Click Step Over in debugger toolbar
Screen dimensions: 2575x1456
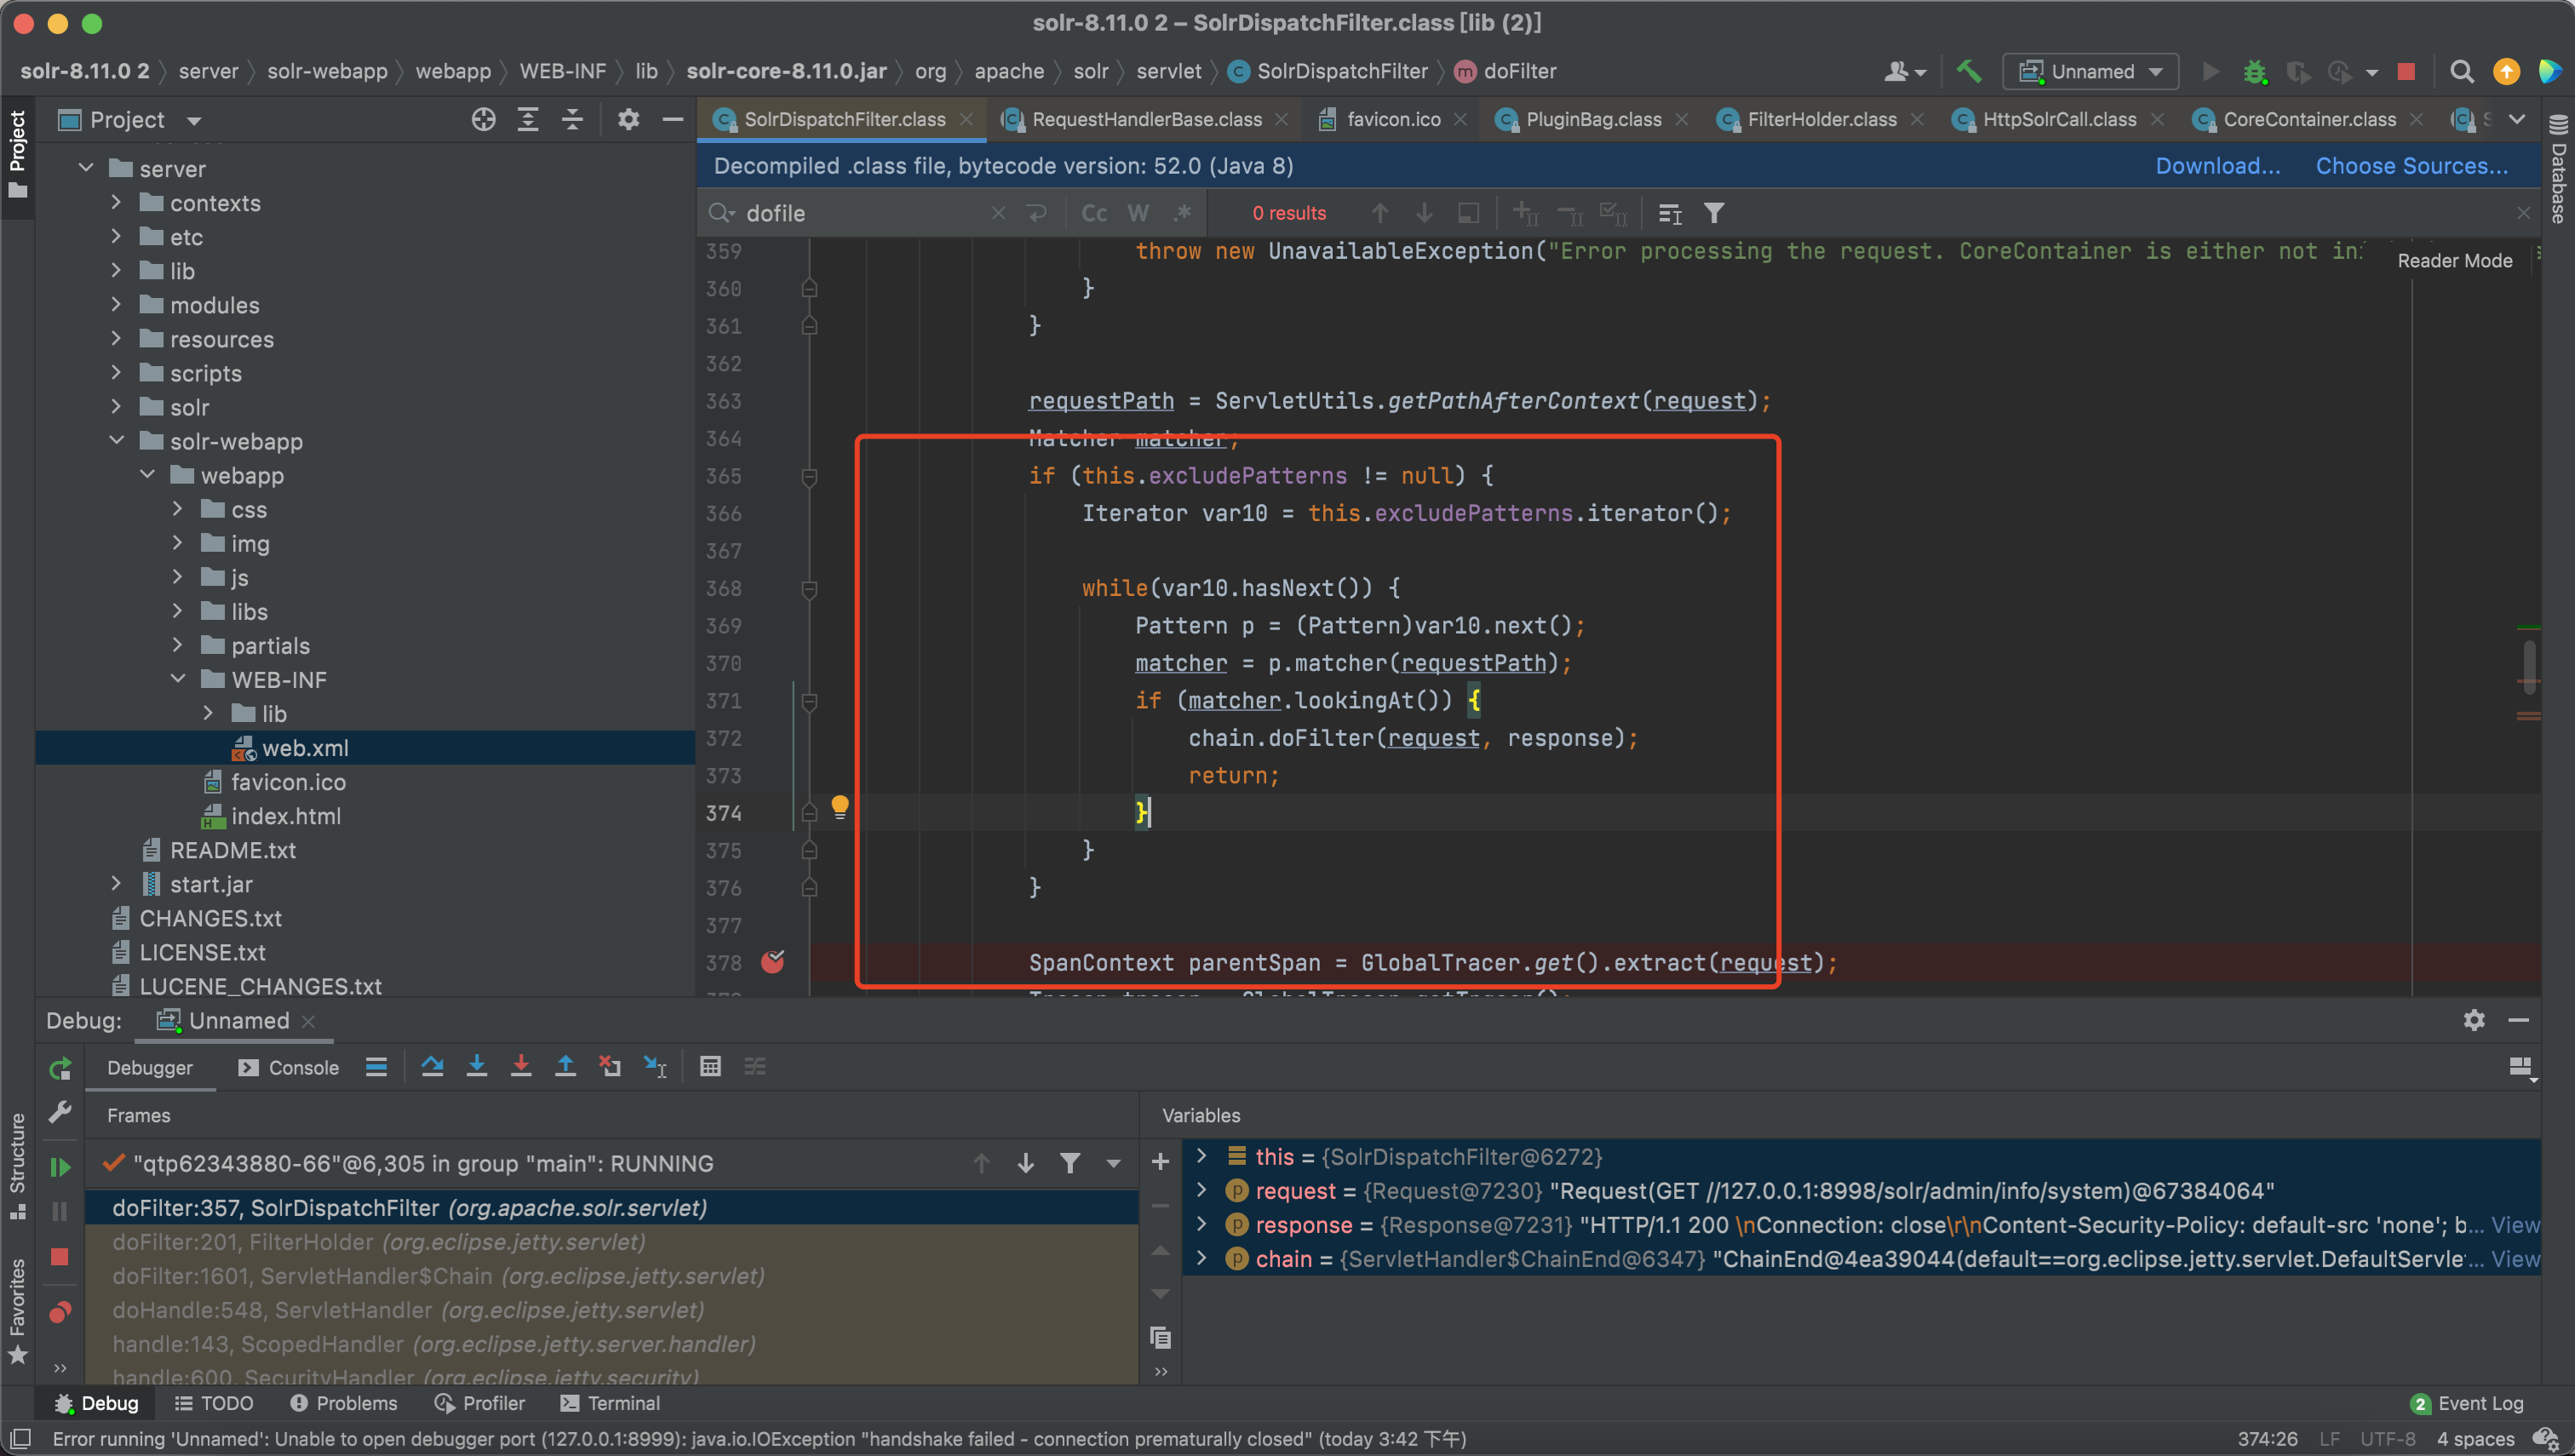coord(432,1066)
